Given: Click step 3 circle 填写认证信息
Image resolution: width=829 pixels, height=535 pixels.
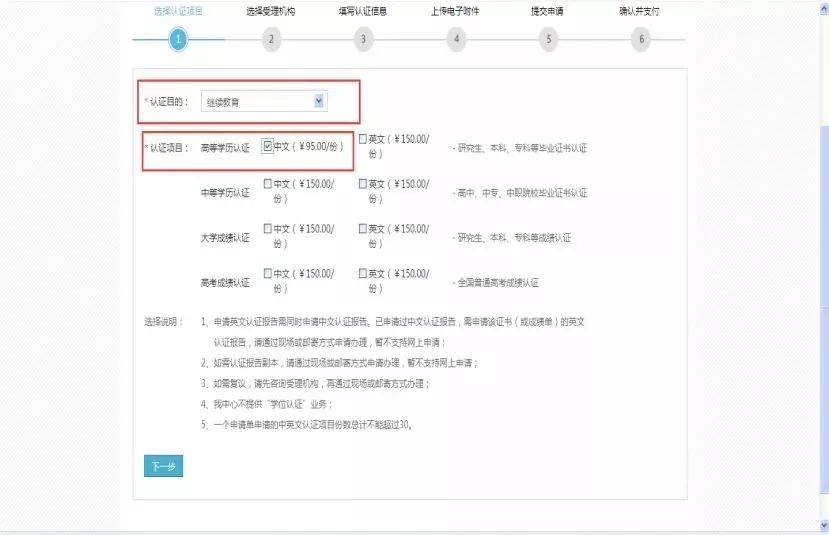Looking at the screenshot, I should click(363, 39).
